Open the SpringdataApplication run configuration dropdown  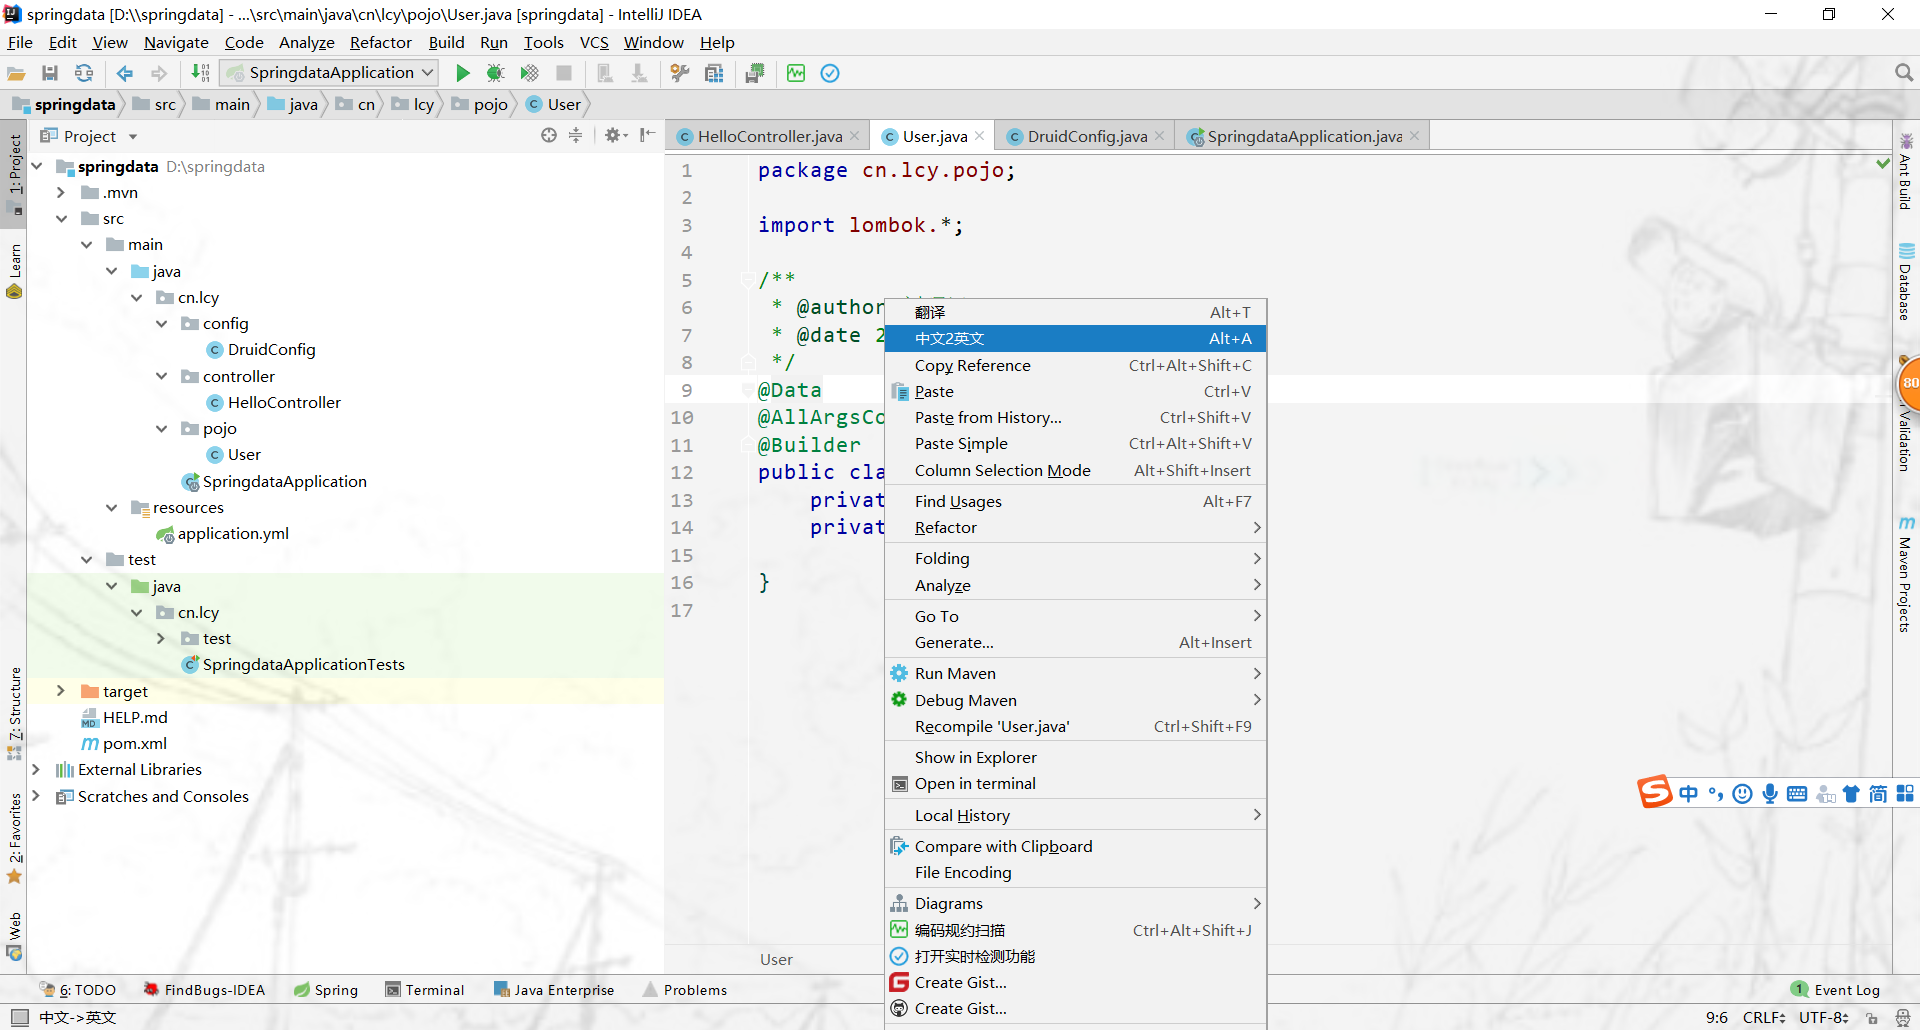pos(330,73)
